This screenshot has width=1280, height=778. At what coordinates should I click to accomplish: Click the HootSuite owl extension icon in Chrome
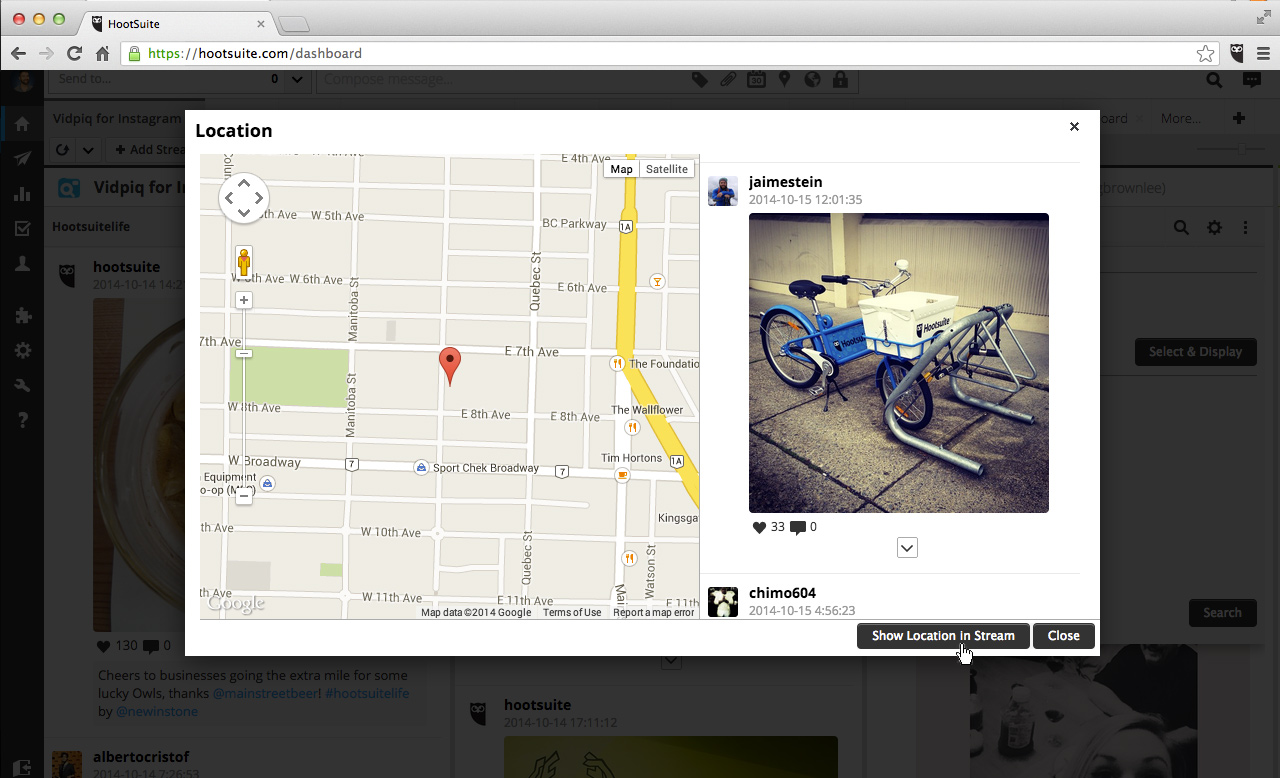pos(1237,53)
